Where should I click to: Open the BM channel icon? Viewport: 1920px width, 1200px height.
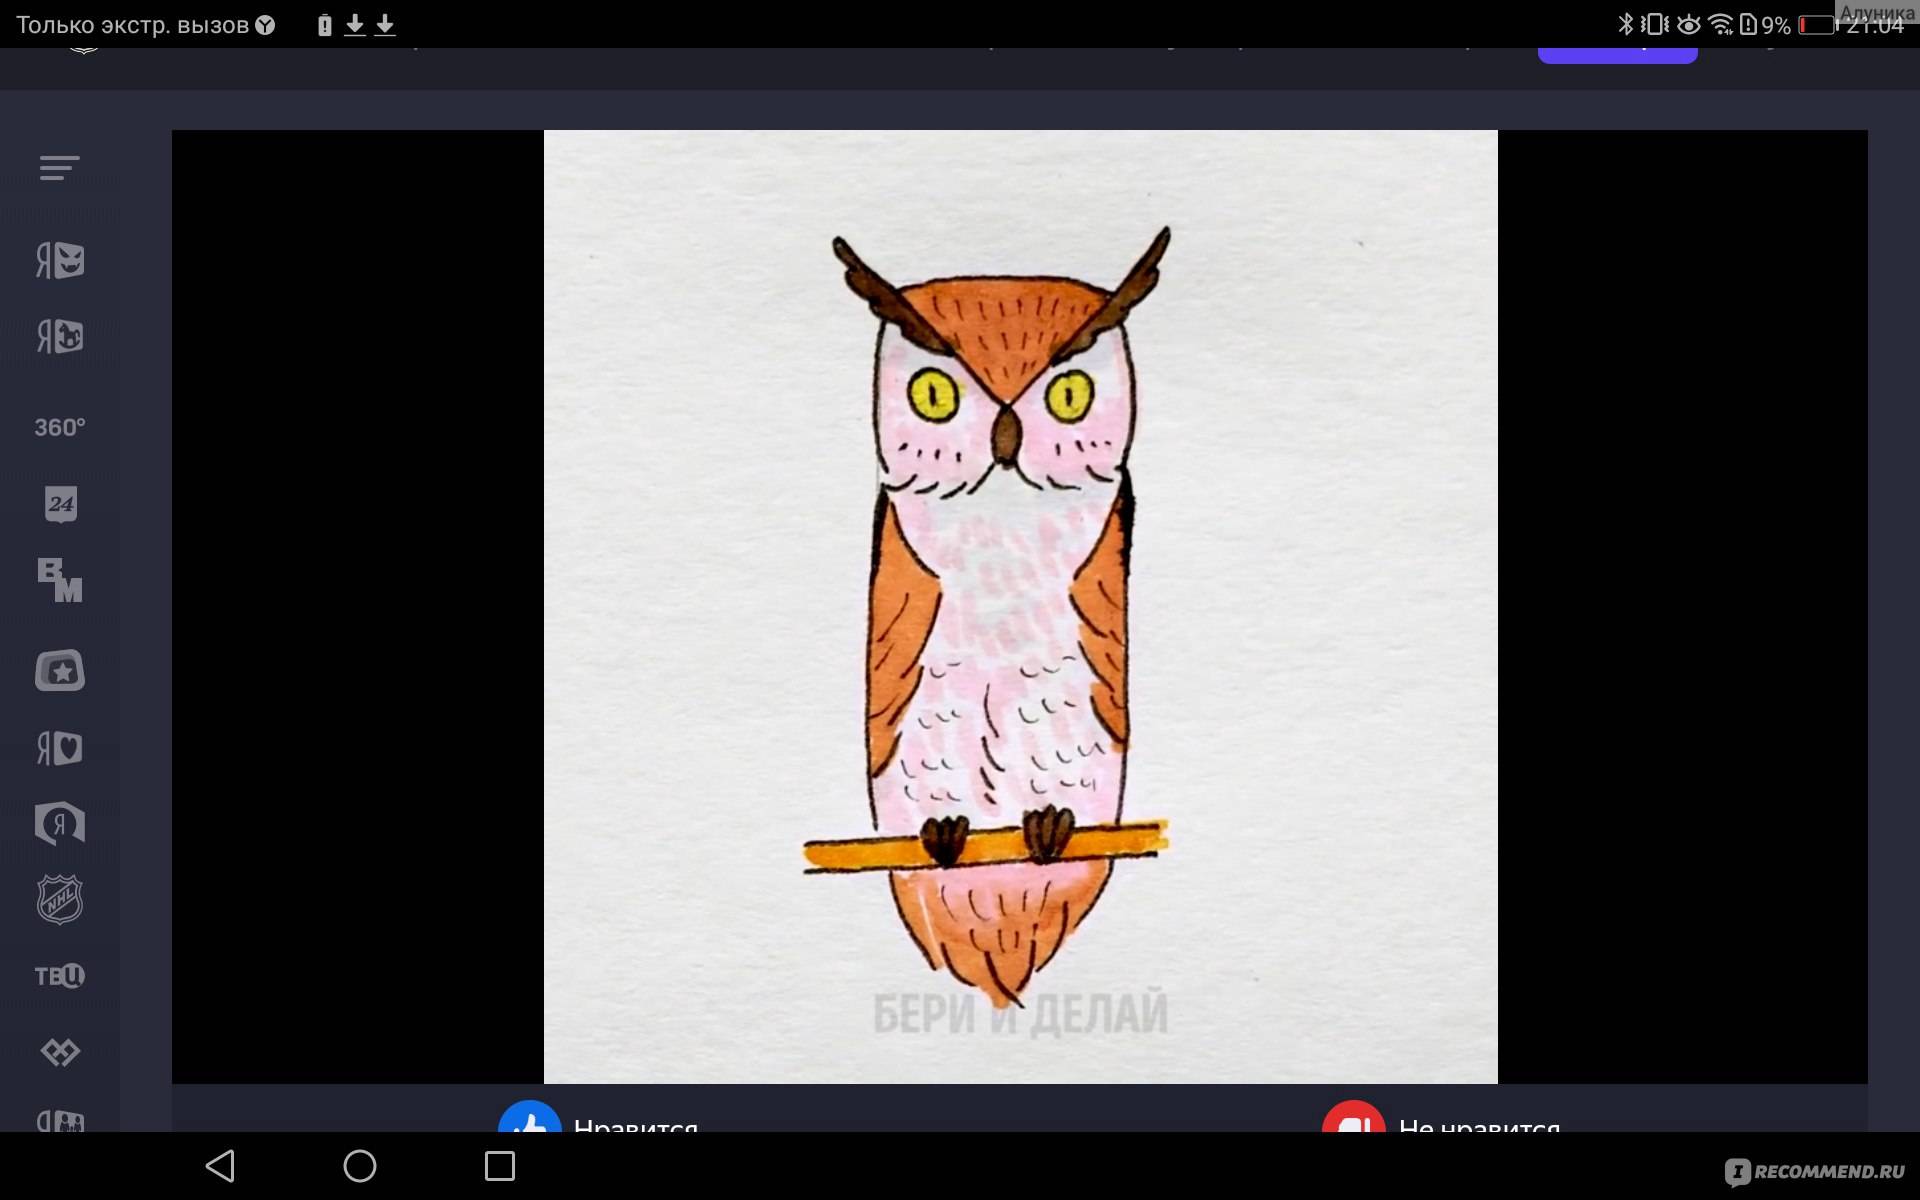[x=59, y=580]
